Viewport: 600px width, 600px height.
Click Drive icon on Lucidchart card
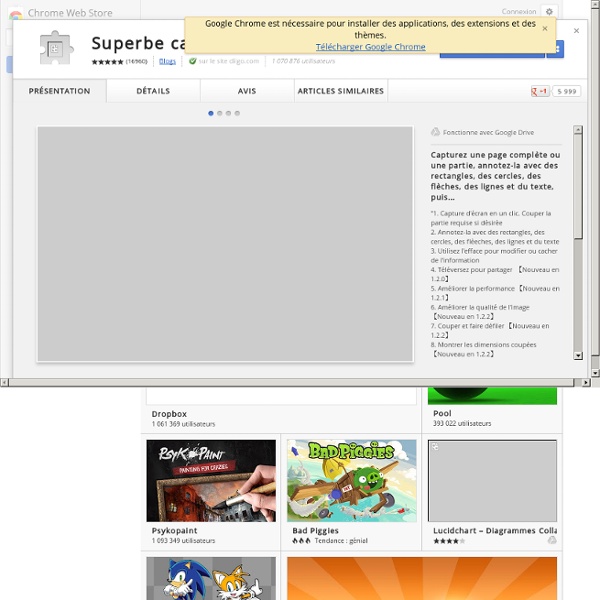552,540
